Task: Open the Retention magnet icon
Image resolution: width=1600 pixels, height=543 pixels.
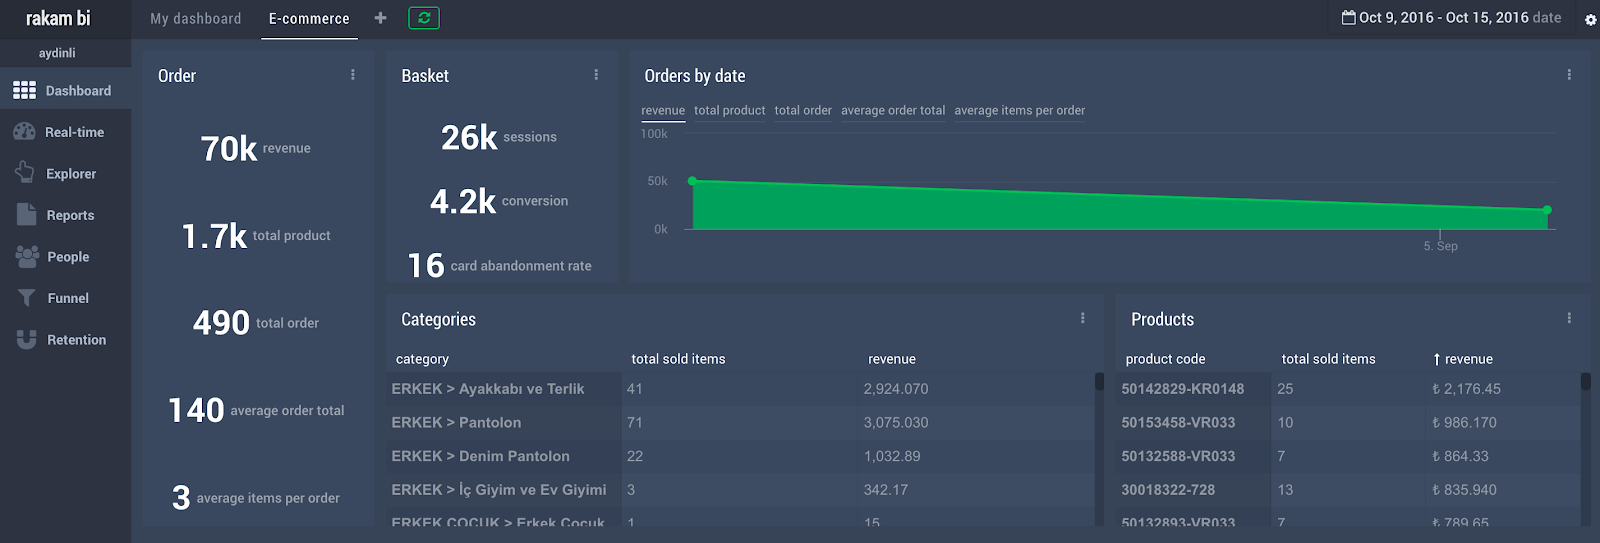Action: pyautogui.click(x=27, y=340)
